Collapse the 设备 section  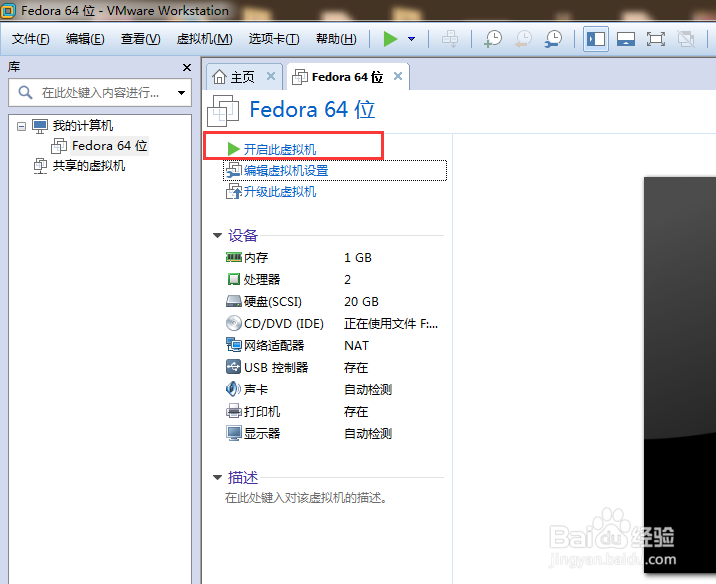point(217,236)
